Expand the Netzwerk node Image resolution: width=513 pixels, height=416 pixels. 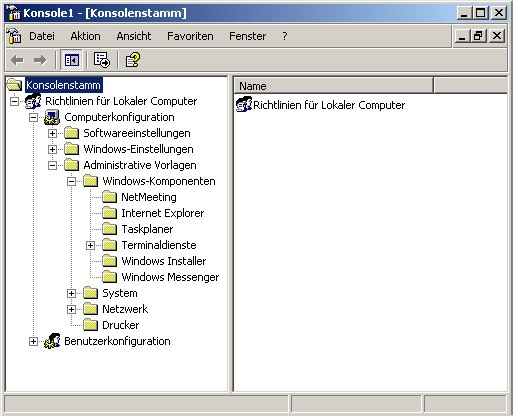coord(71,309)
